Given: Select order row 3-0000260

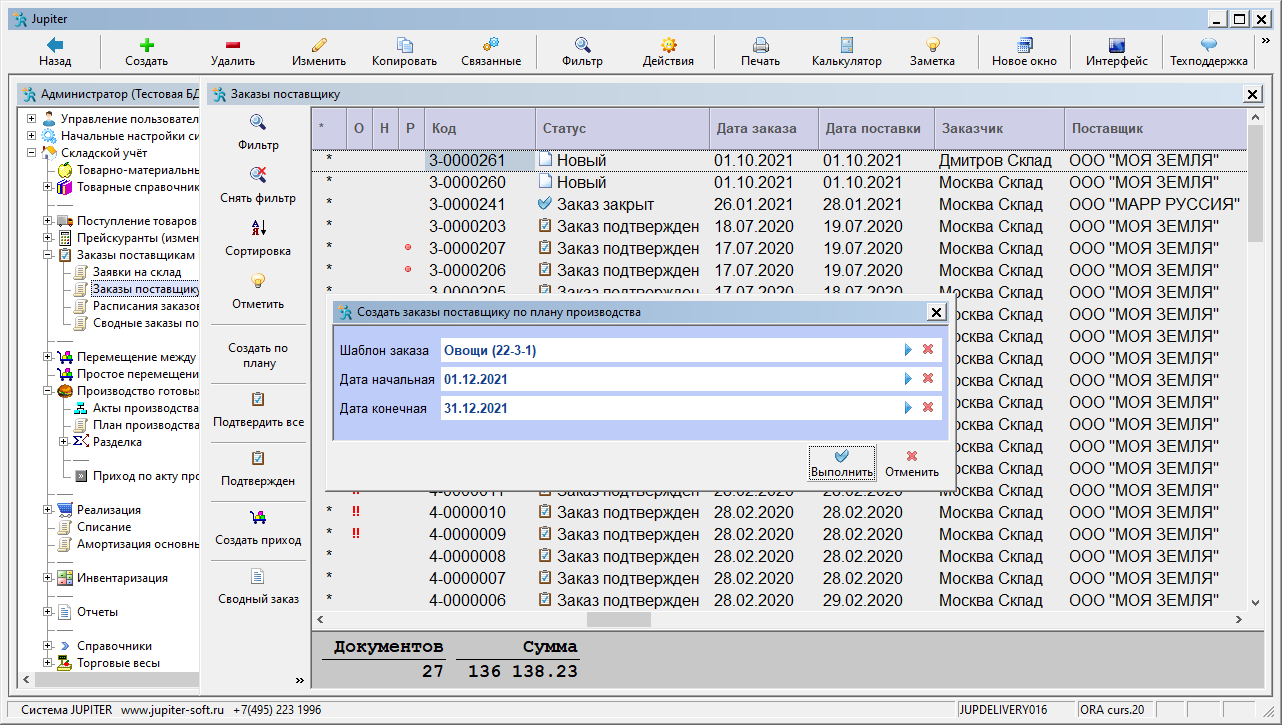Looking at the screenshot, I should pos(779,183).
